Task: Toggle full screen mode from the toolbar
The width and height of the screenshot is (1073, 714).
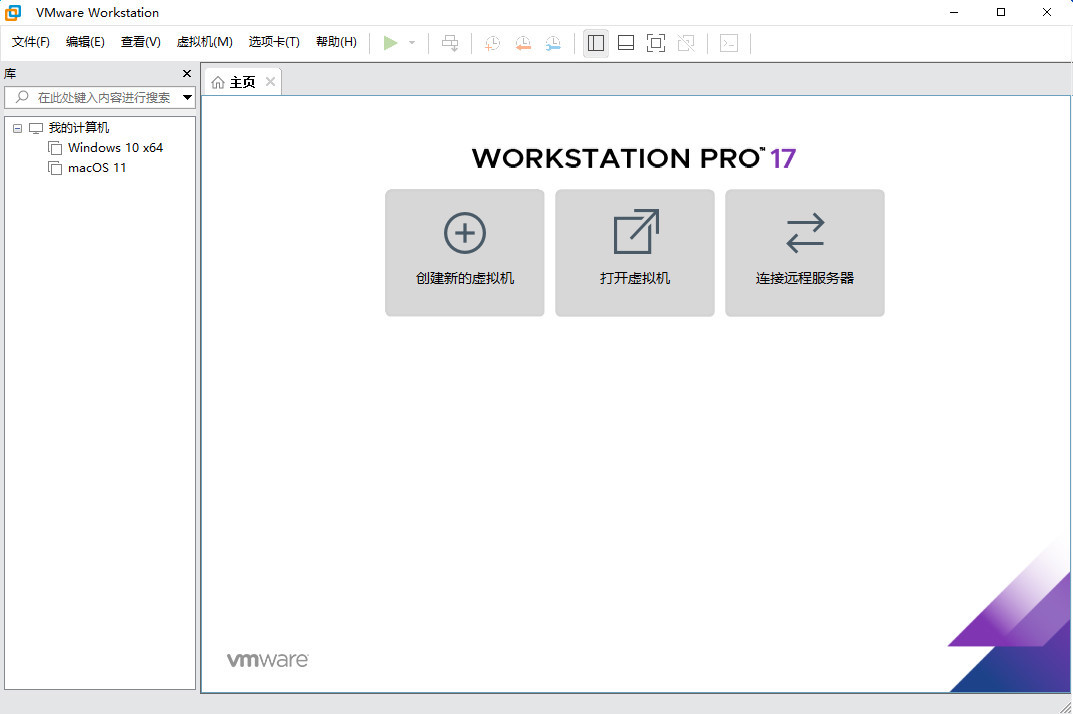Action: click(656, 43)
